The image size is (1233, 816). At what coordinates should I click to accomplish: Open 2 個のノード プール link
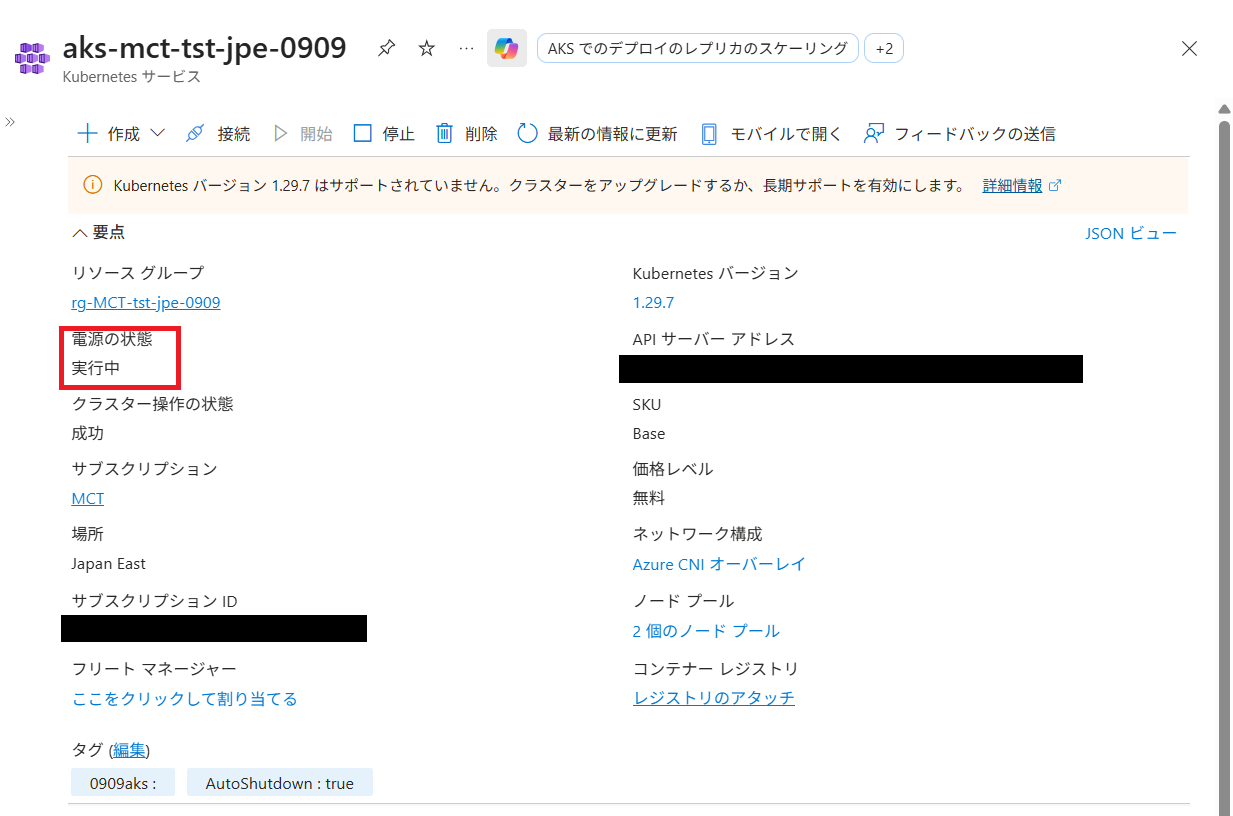[x=706, y=631]
